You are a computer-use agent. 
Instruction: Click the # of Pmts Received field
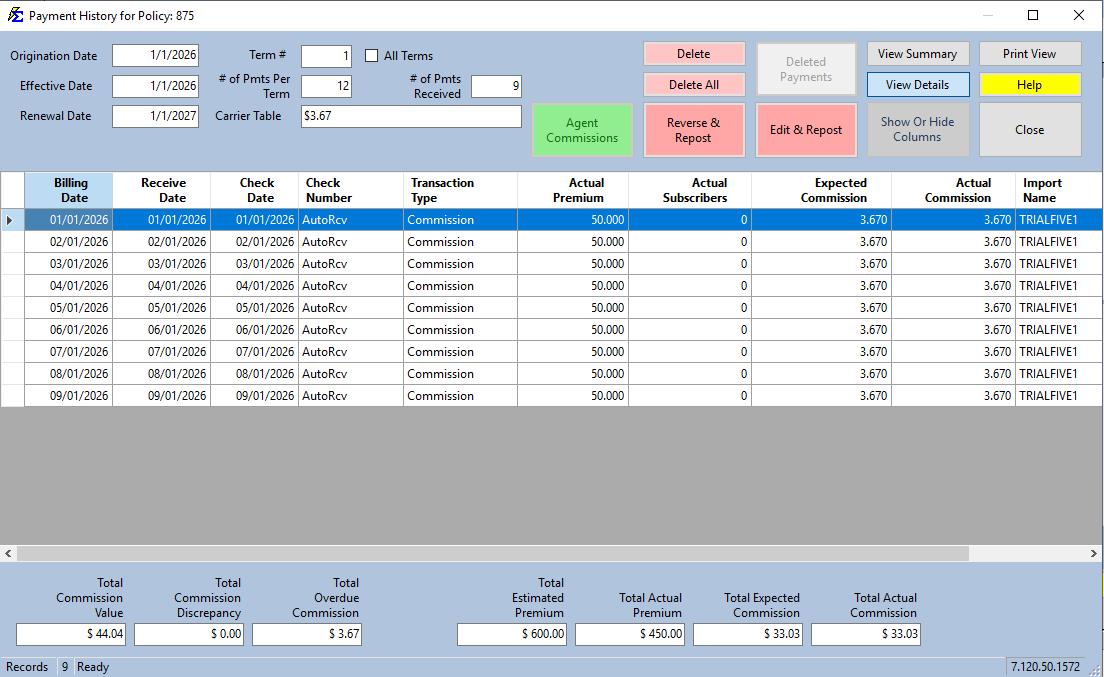pos(496,86)
